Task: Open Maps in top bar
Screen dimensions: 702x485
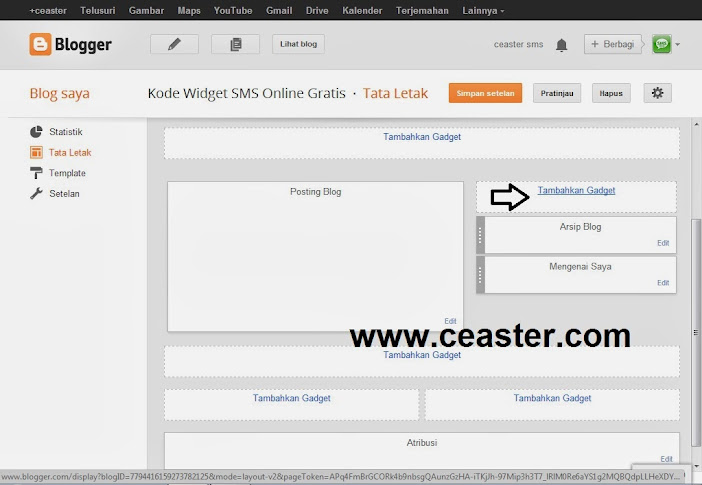Action: point(189,10)
